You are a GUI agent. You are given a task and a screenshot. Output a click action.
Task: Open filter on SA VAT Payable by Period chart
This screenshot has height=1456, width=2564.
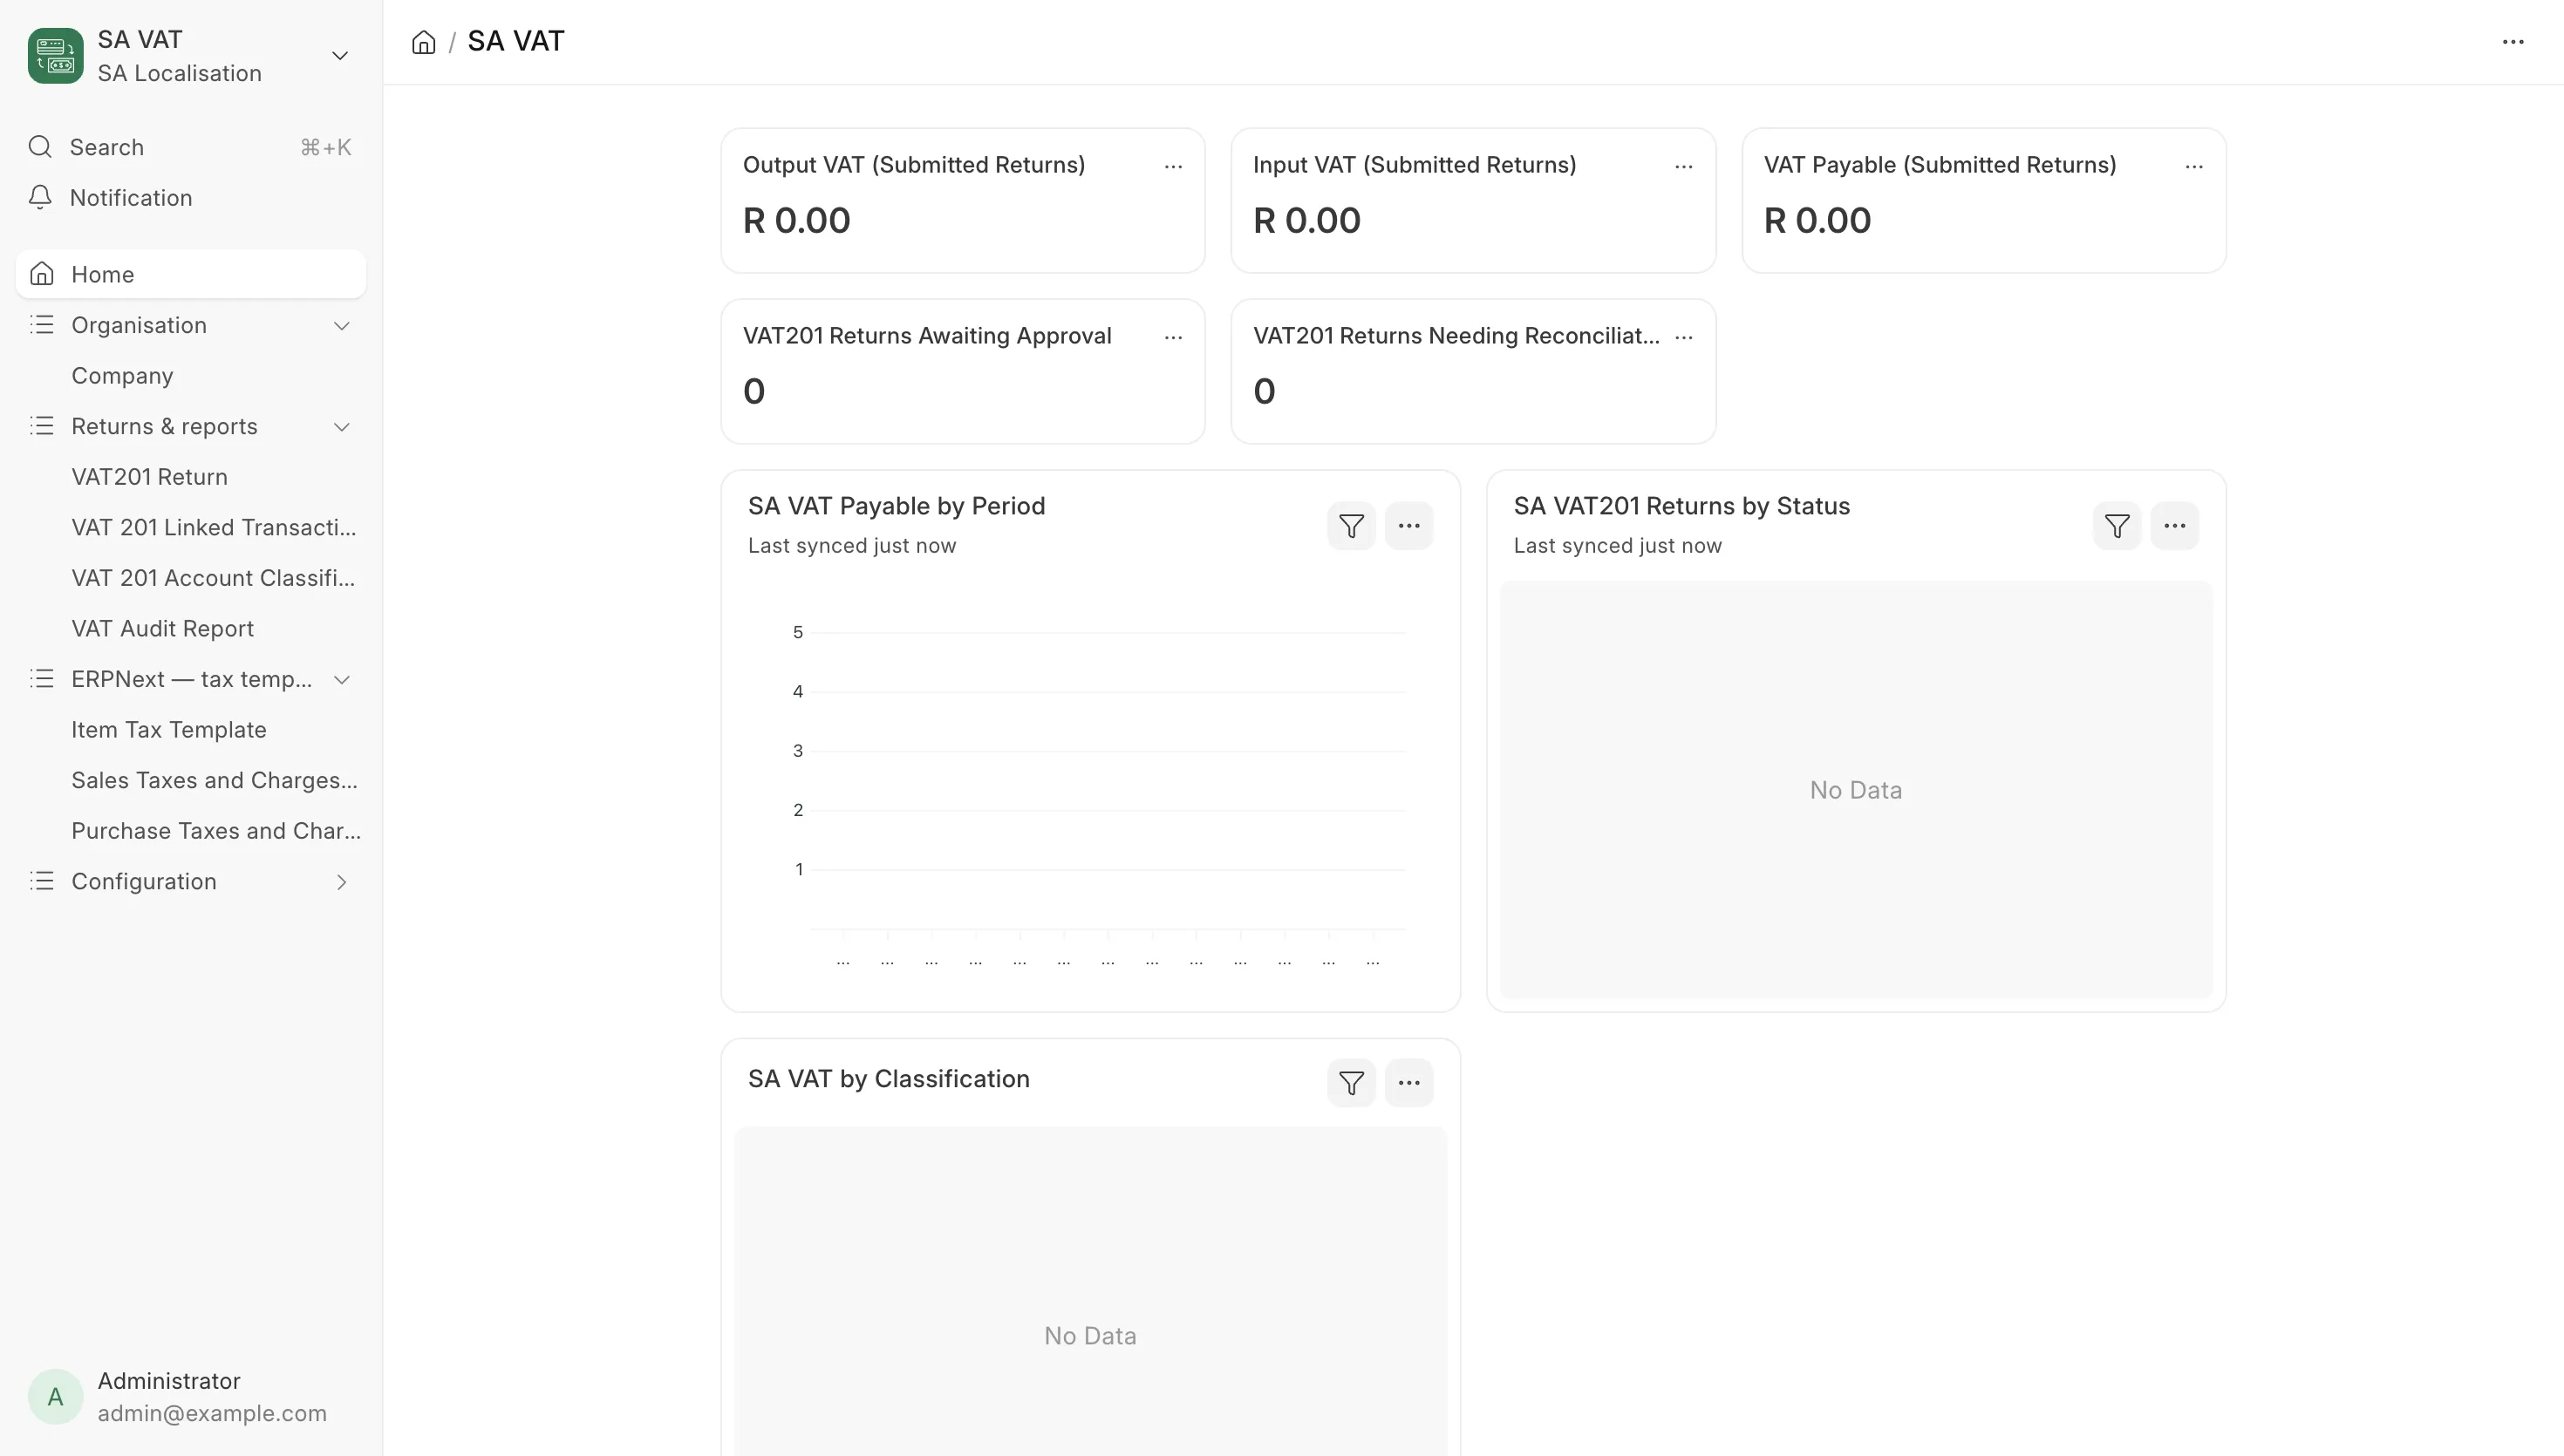pos(1351,526)
